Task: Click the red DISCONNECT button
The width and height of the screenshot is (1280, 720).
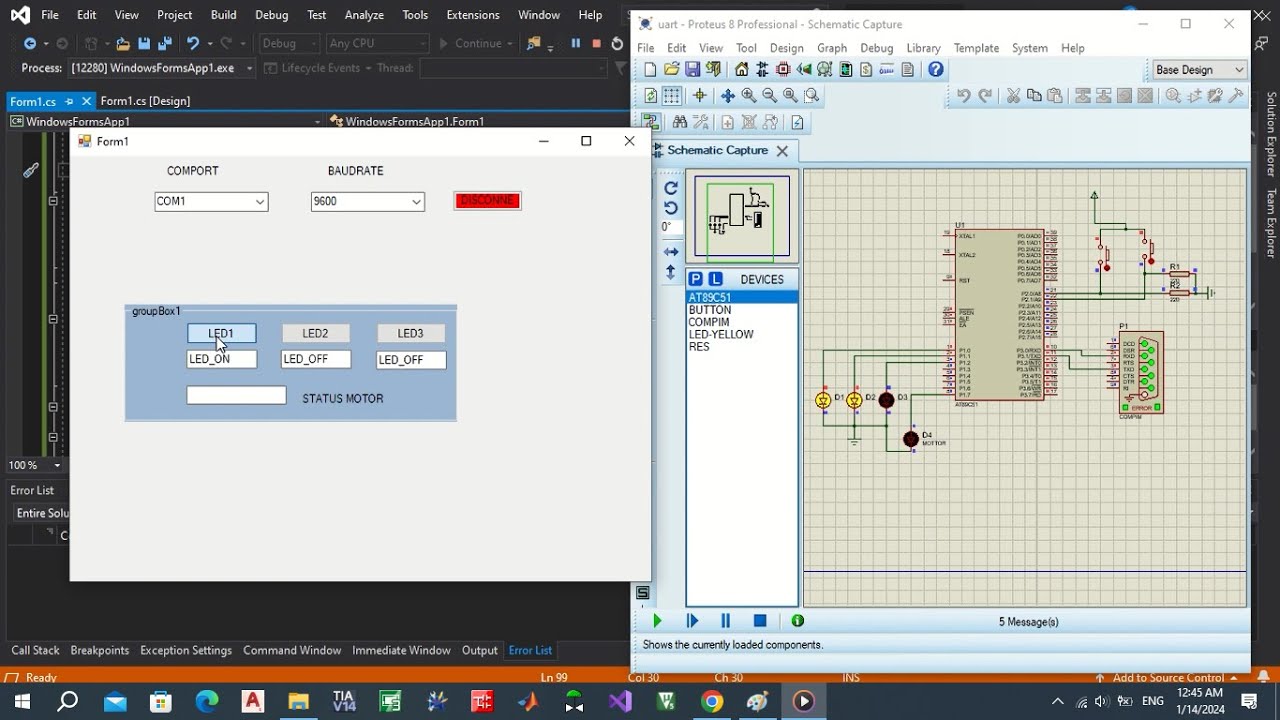Action: [x=487, y=201]
